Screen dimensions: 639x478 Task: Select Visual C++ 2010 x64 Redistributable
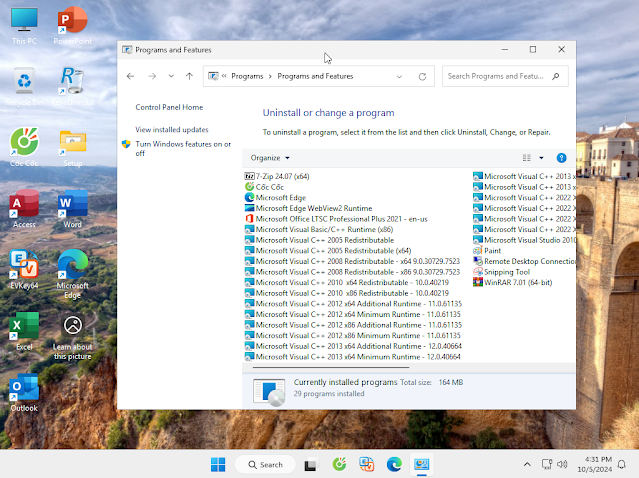[x=346, y=282]
